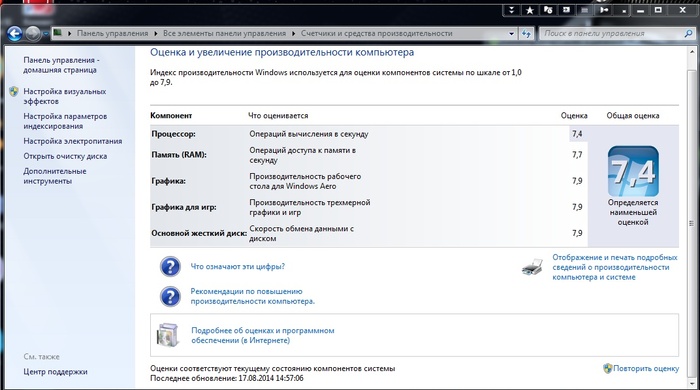Open Что означают эти цифры? link

[238, 266]
